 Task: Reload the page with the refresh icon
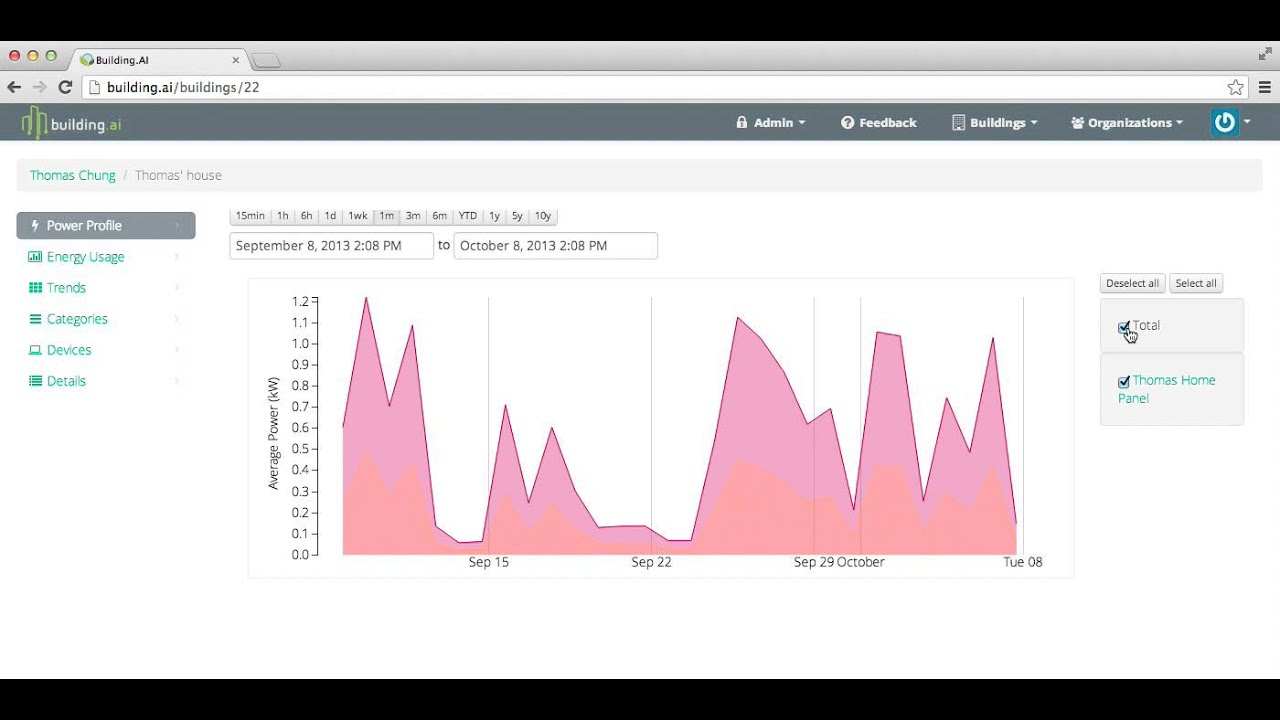[x=65, y=87]
